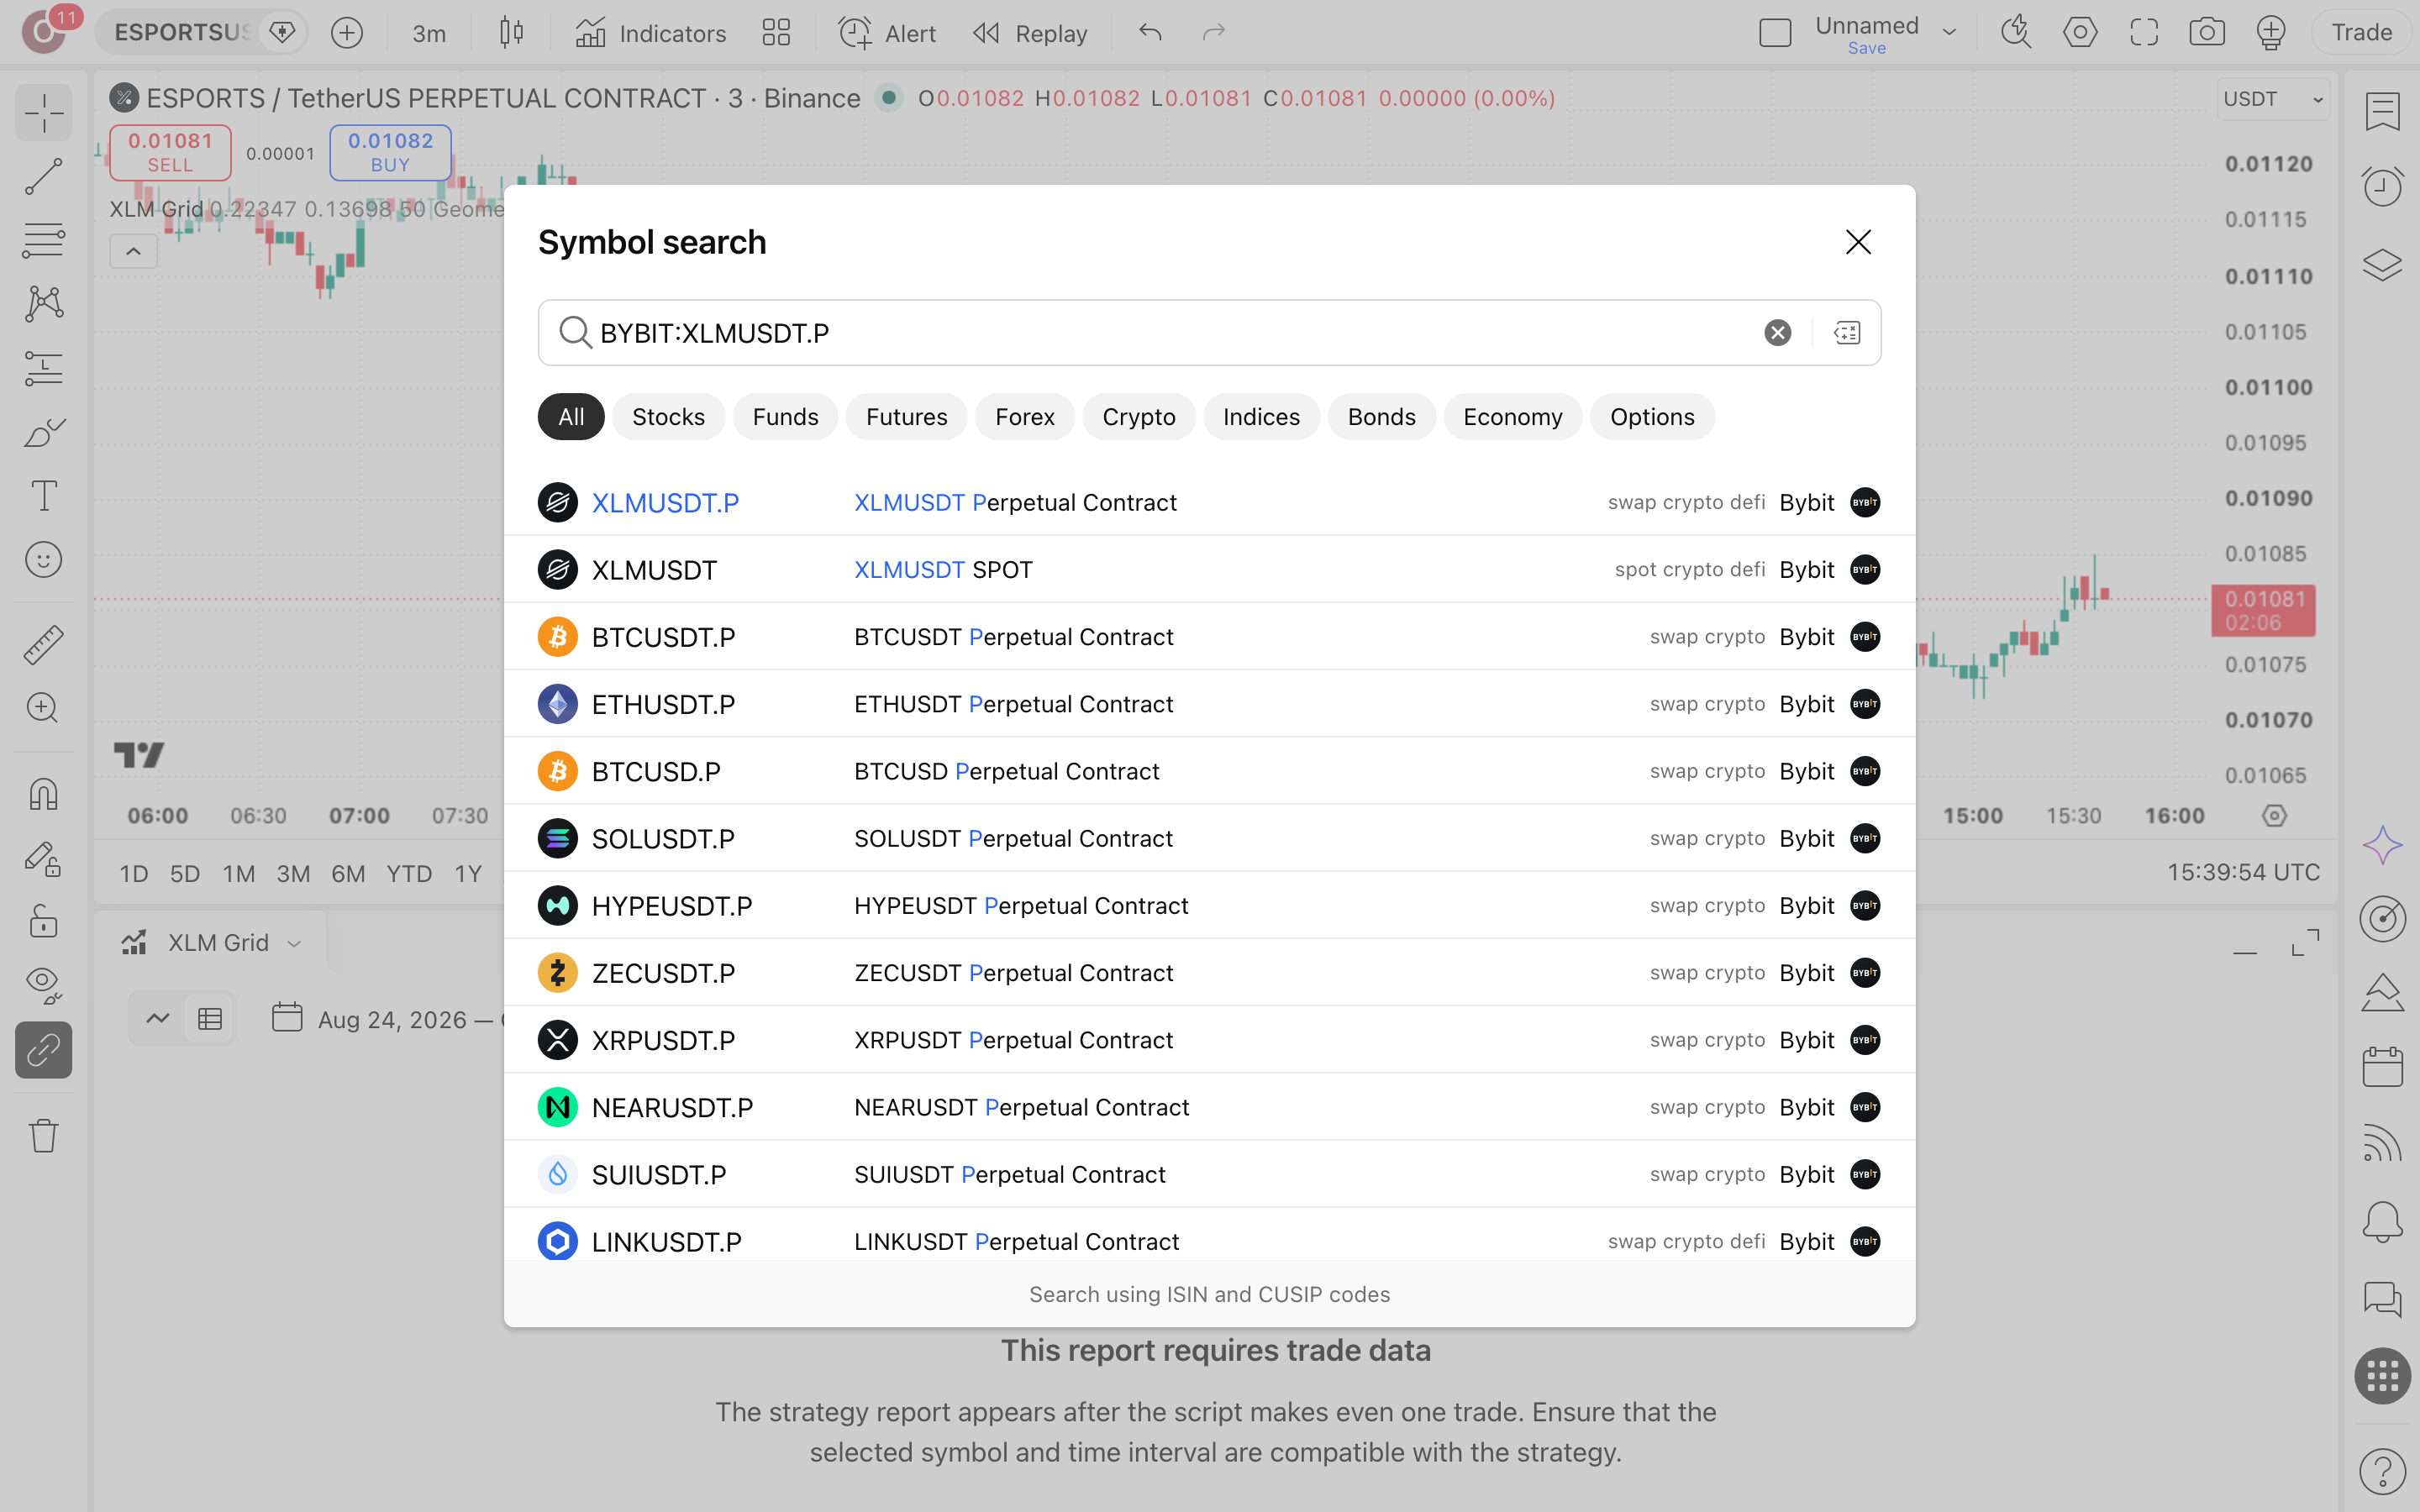The width and height of the screenshot is (2420, 1512).
Task: Enter fullscreen mode
Action: pos(2143,33)
